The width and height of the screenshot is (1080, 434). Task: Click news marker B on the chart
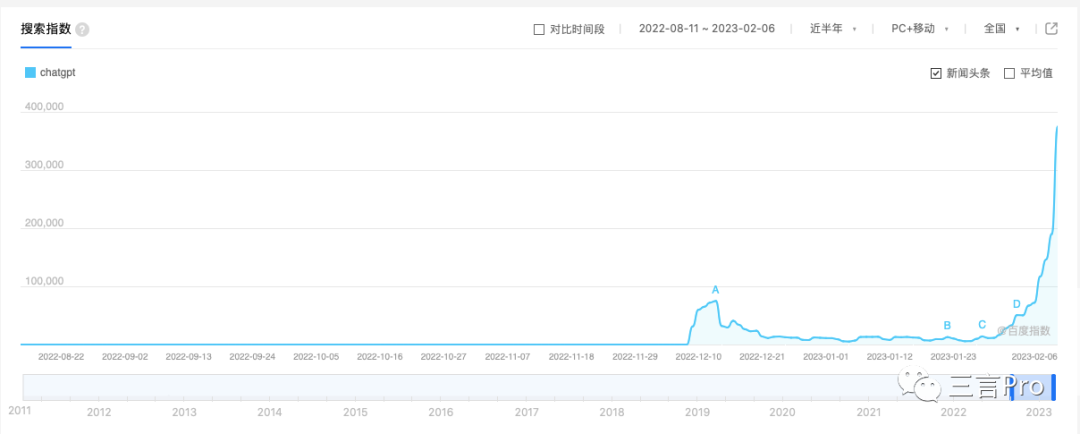tap(947, 325)
